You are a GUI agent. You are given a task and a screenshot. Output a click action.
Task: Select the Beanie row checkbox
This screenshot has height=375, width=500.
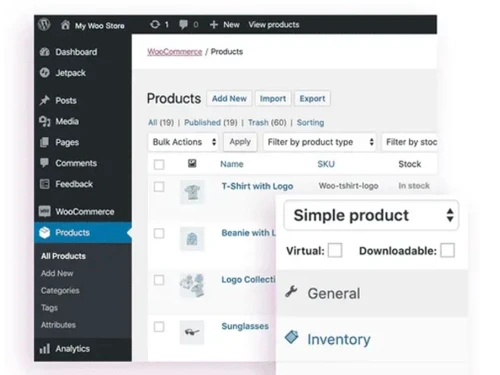(159, 233)
